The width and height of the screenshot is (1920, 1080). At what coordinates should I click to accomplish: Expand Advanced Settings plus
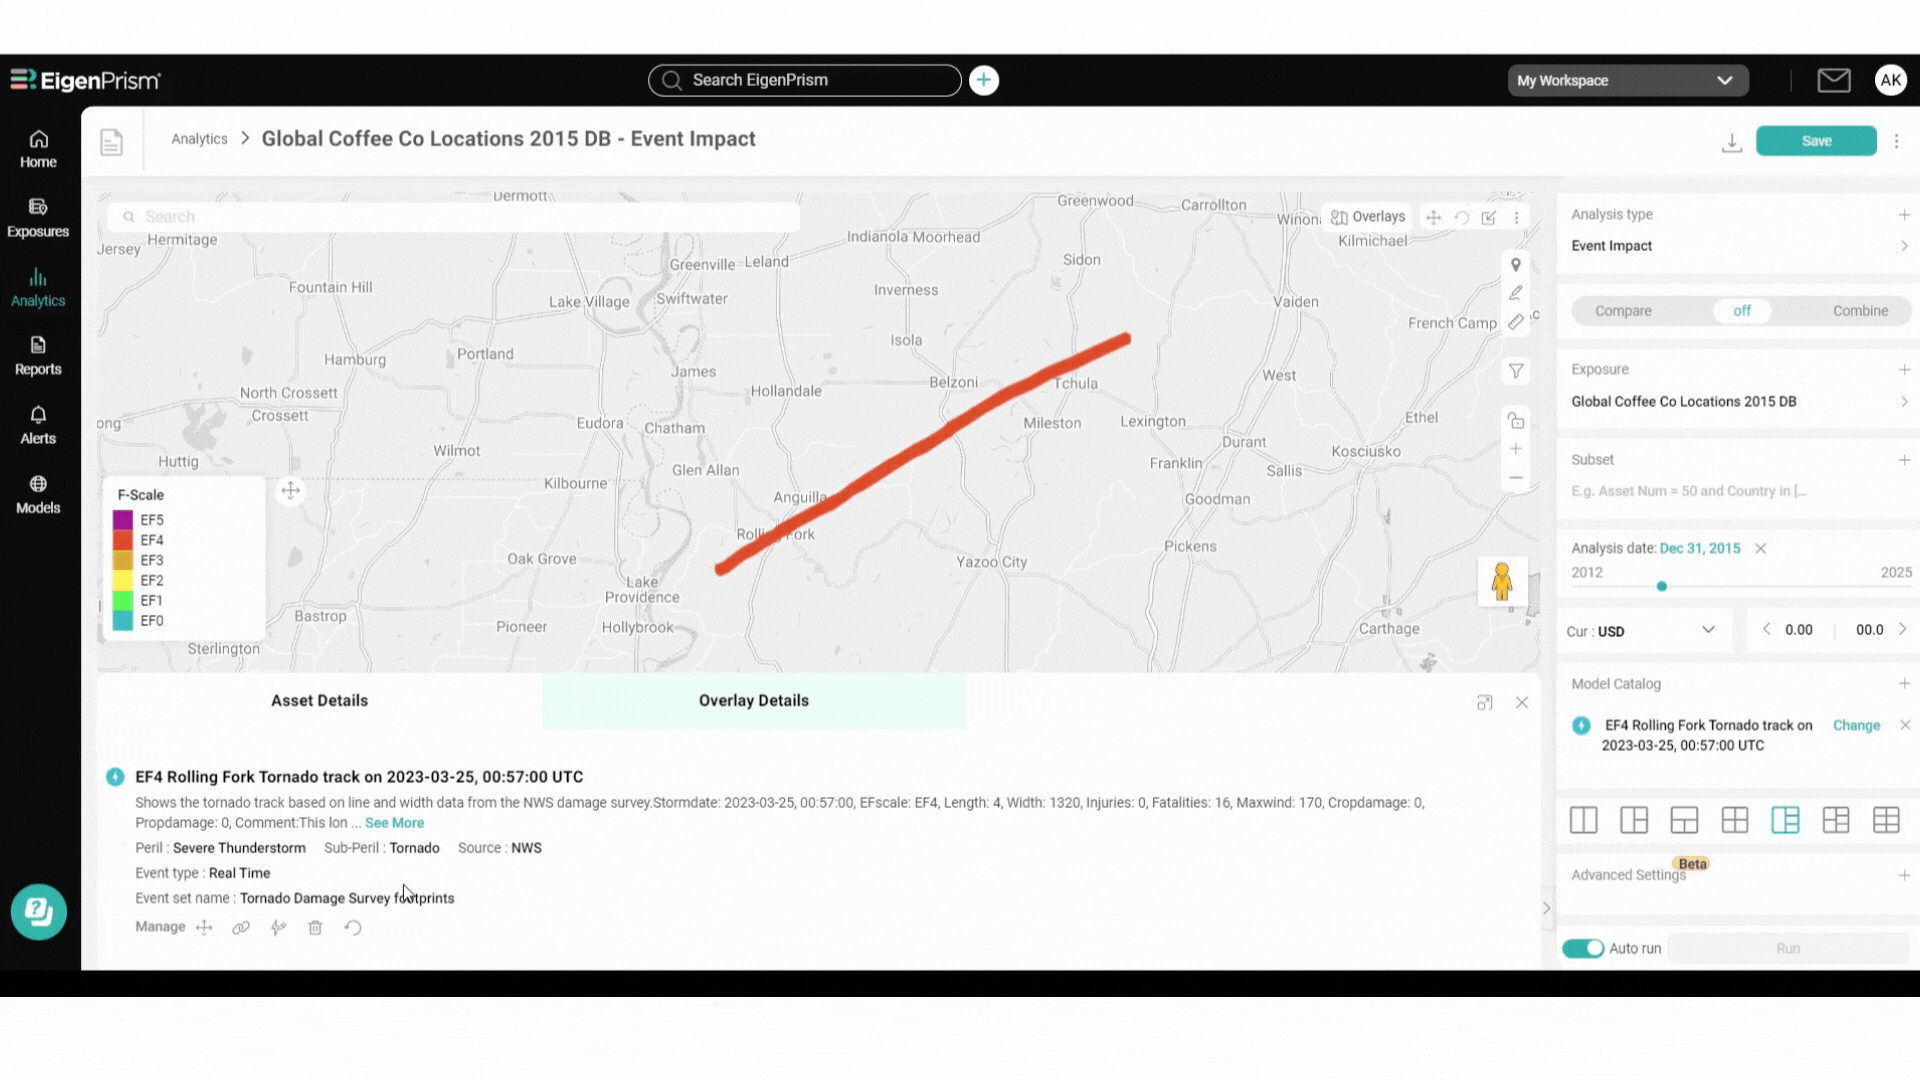click(1904, 875)
